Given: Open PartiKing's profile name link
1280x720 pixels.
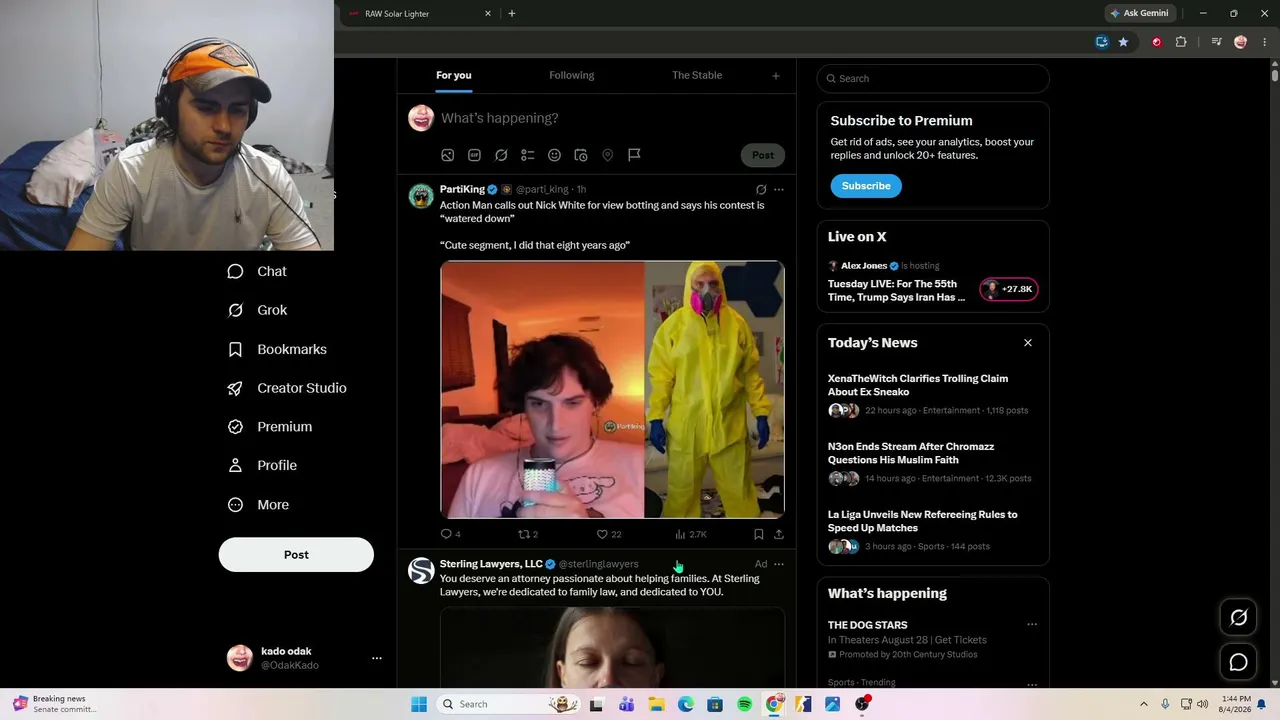Looking at the screenshot, I should [x=462, y=189].
